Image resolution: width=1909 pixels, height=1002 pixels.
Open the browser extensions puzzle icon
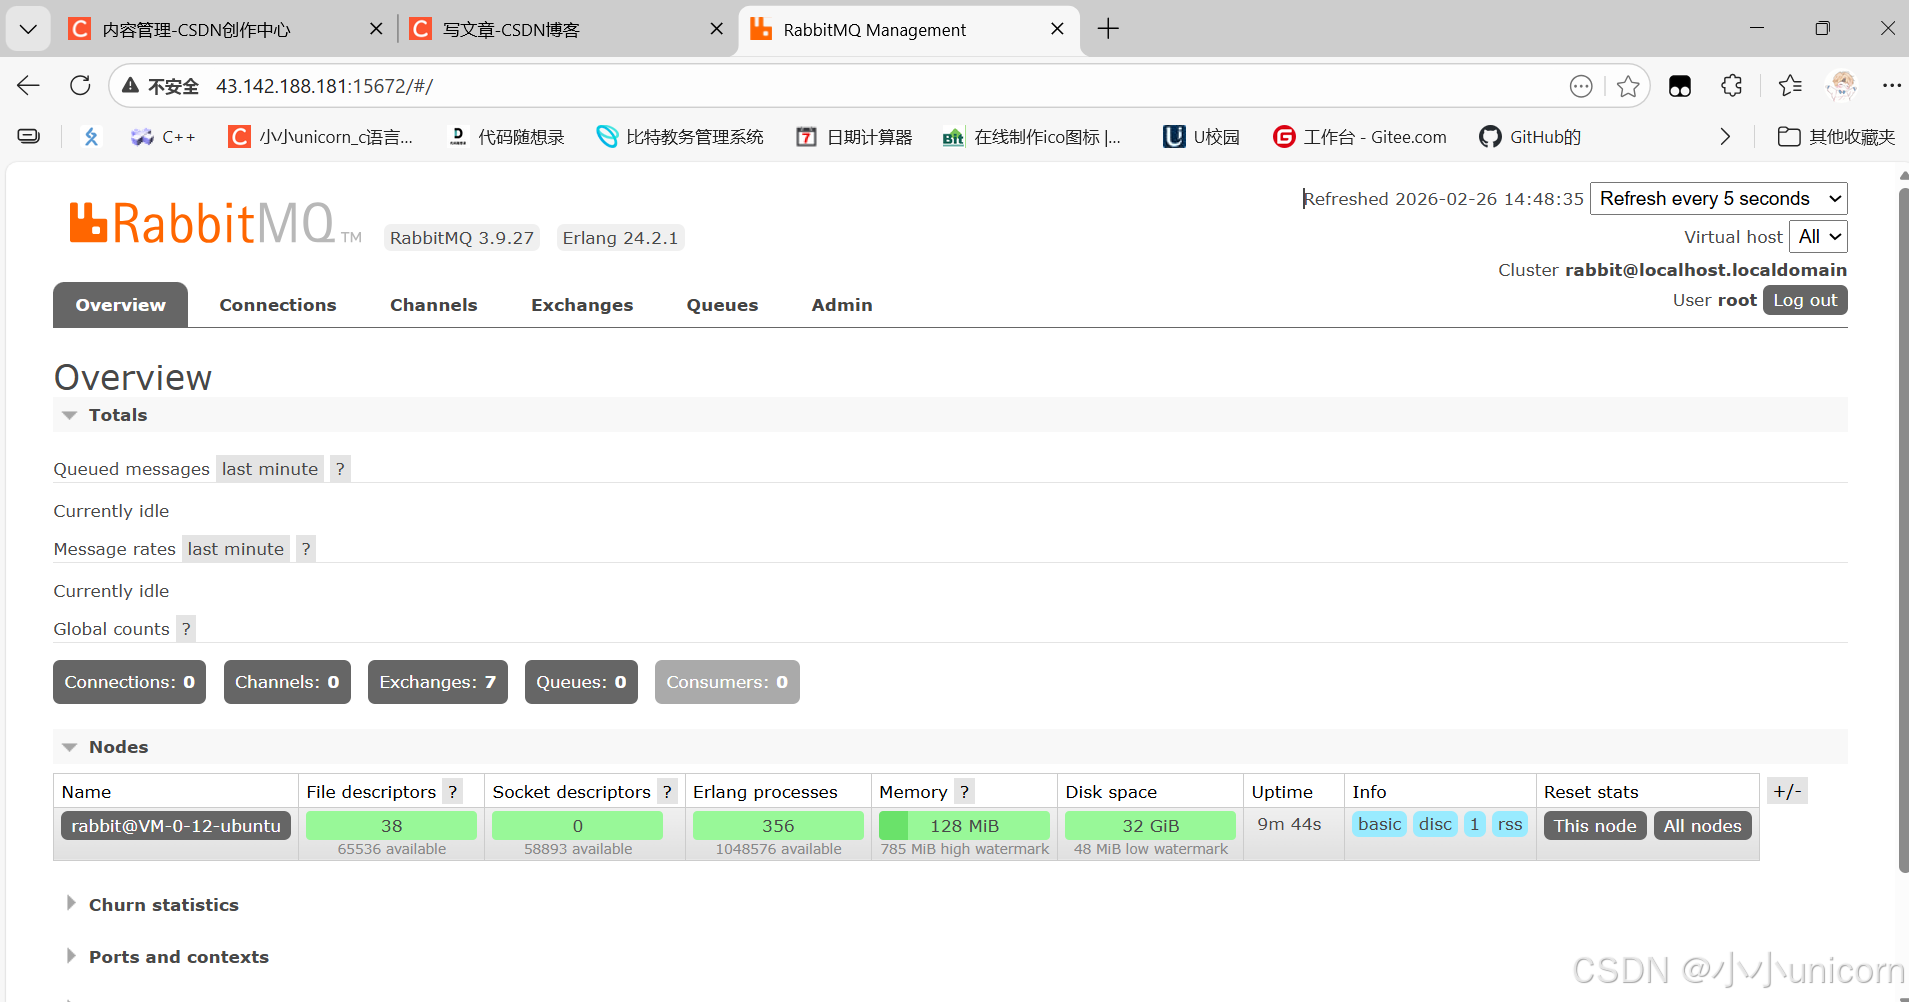(x=1732, y=86)
